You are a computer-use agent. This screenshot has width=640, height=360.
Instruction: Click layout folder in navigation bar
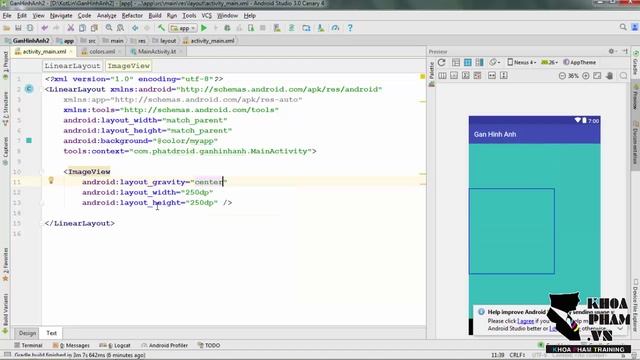point(164,41)
